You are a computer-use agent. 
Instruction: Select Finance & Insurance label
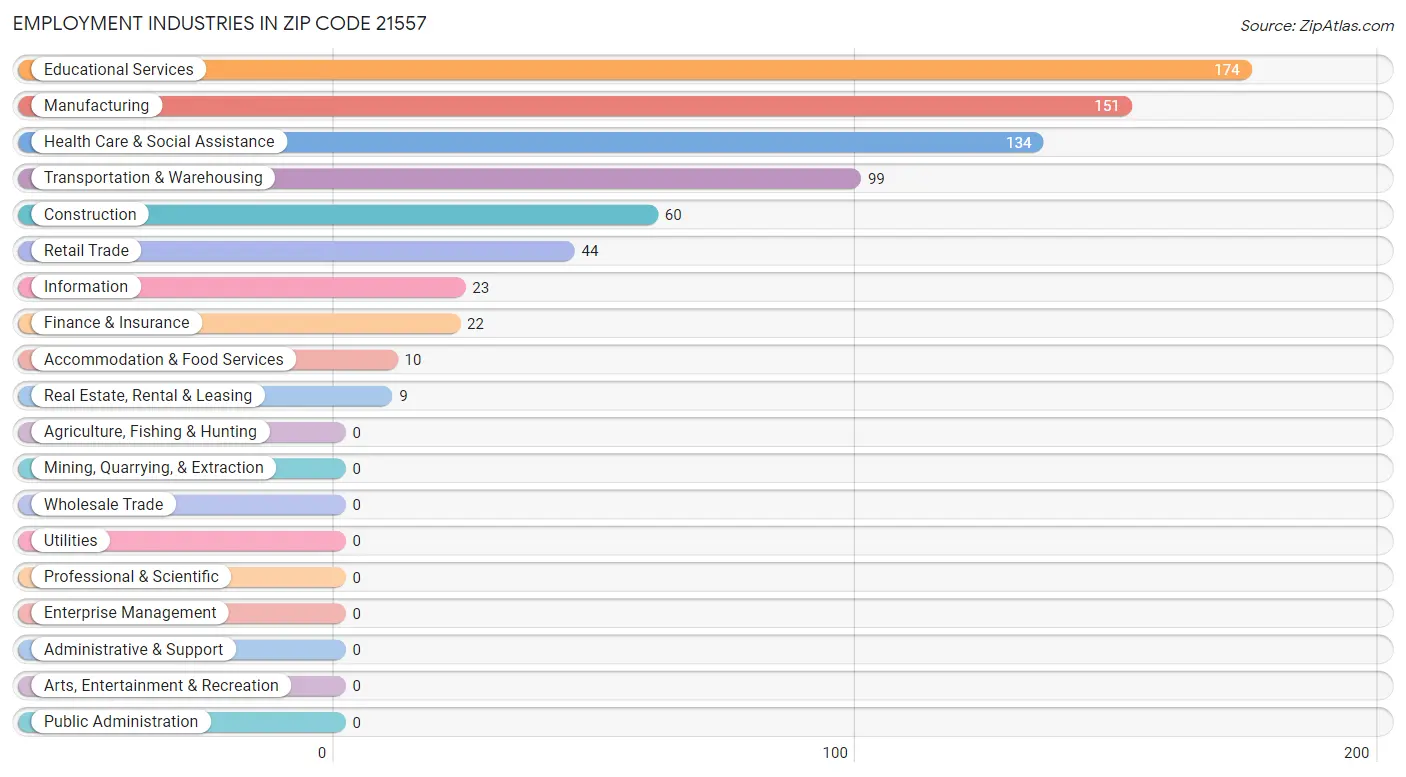[x=116, y=323]
